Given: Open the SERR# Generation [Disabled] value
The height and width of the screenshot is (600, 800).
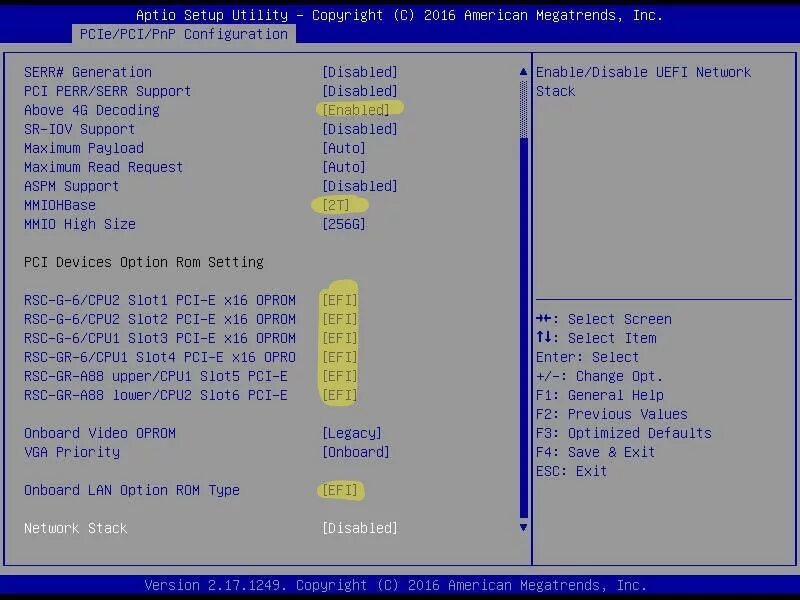Looking at the screenshot, I should (x=360, y=72).
